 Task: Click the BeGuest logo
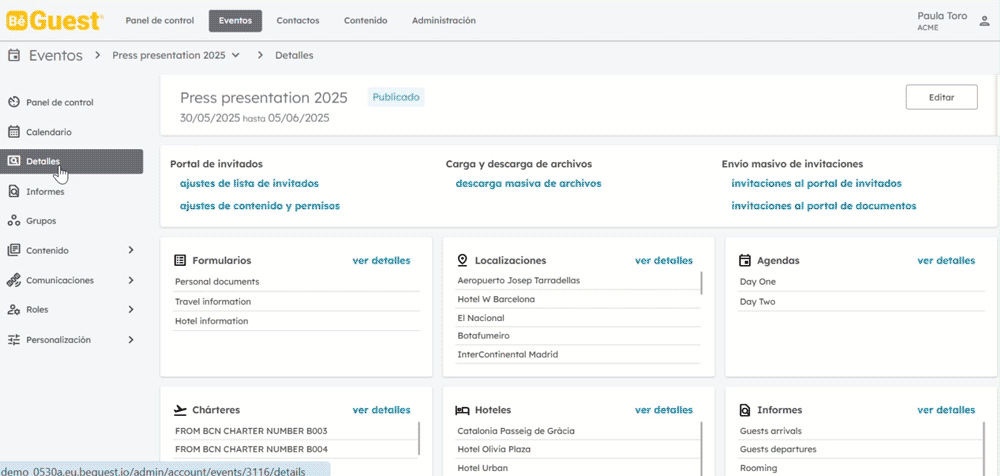pyautogui.click(x=54, y=20)
